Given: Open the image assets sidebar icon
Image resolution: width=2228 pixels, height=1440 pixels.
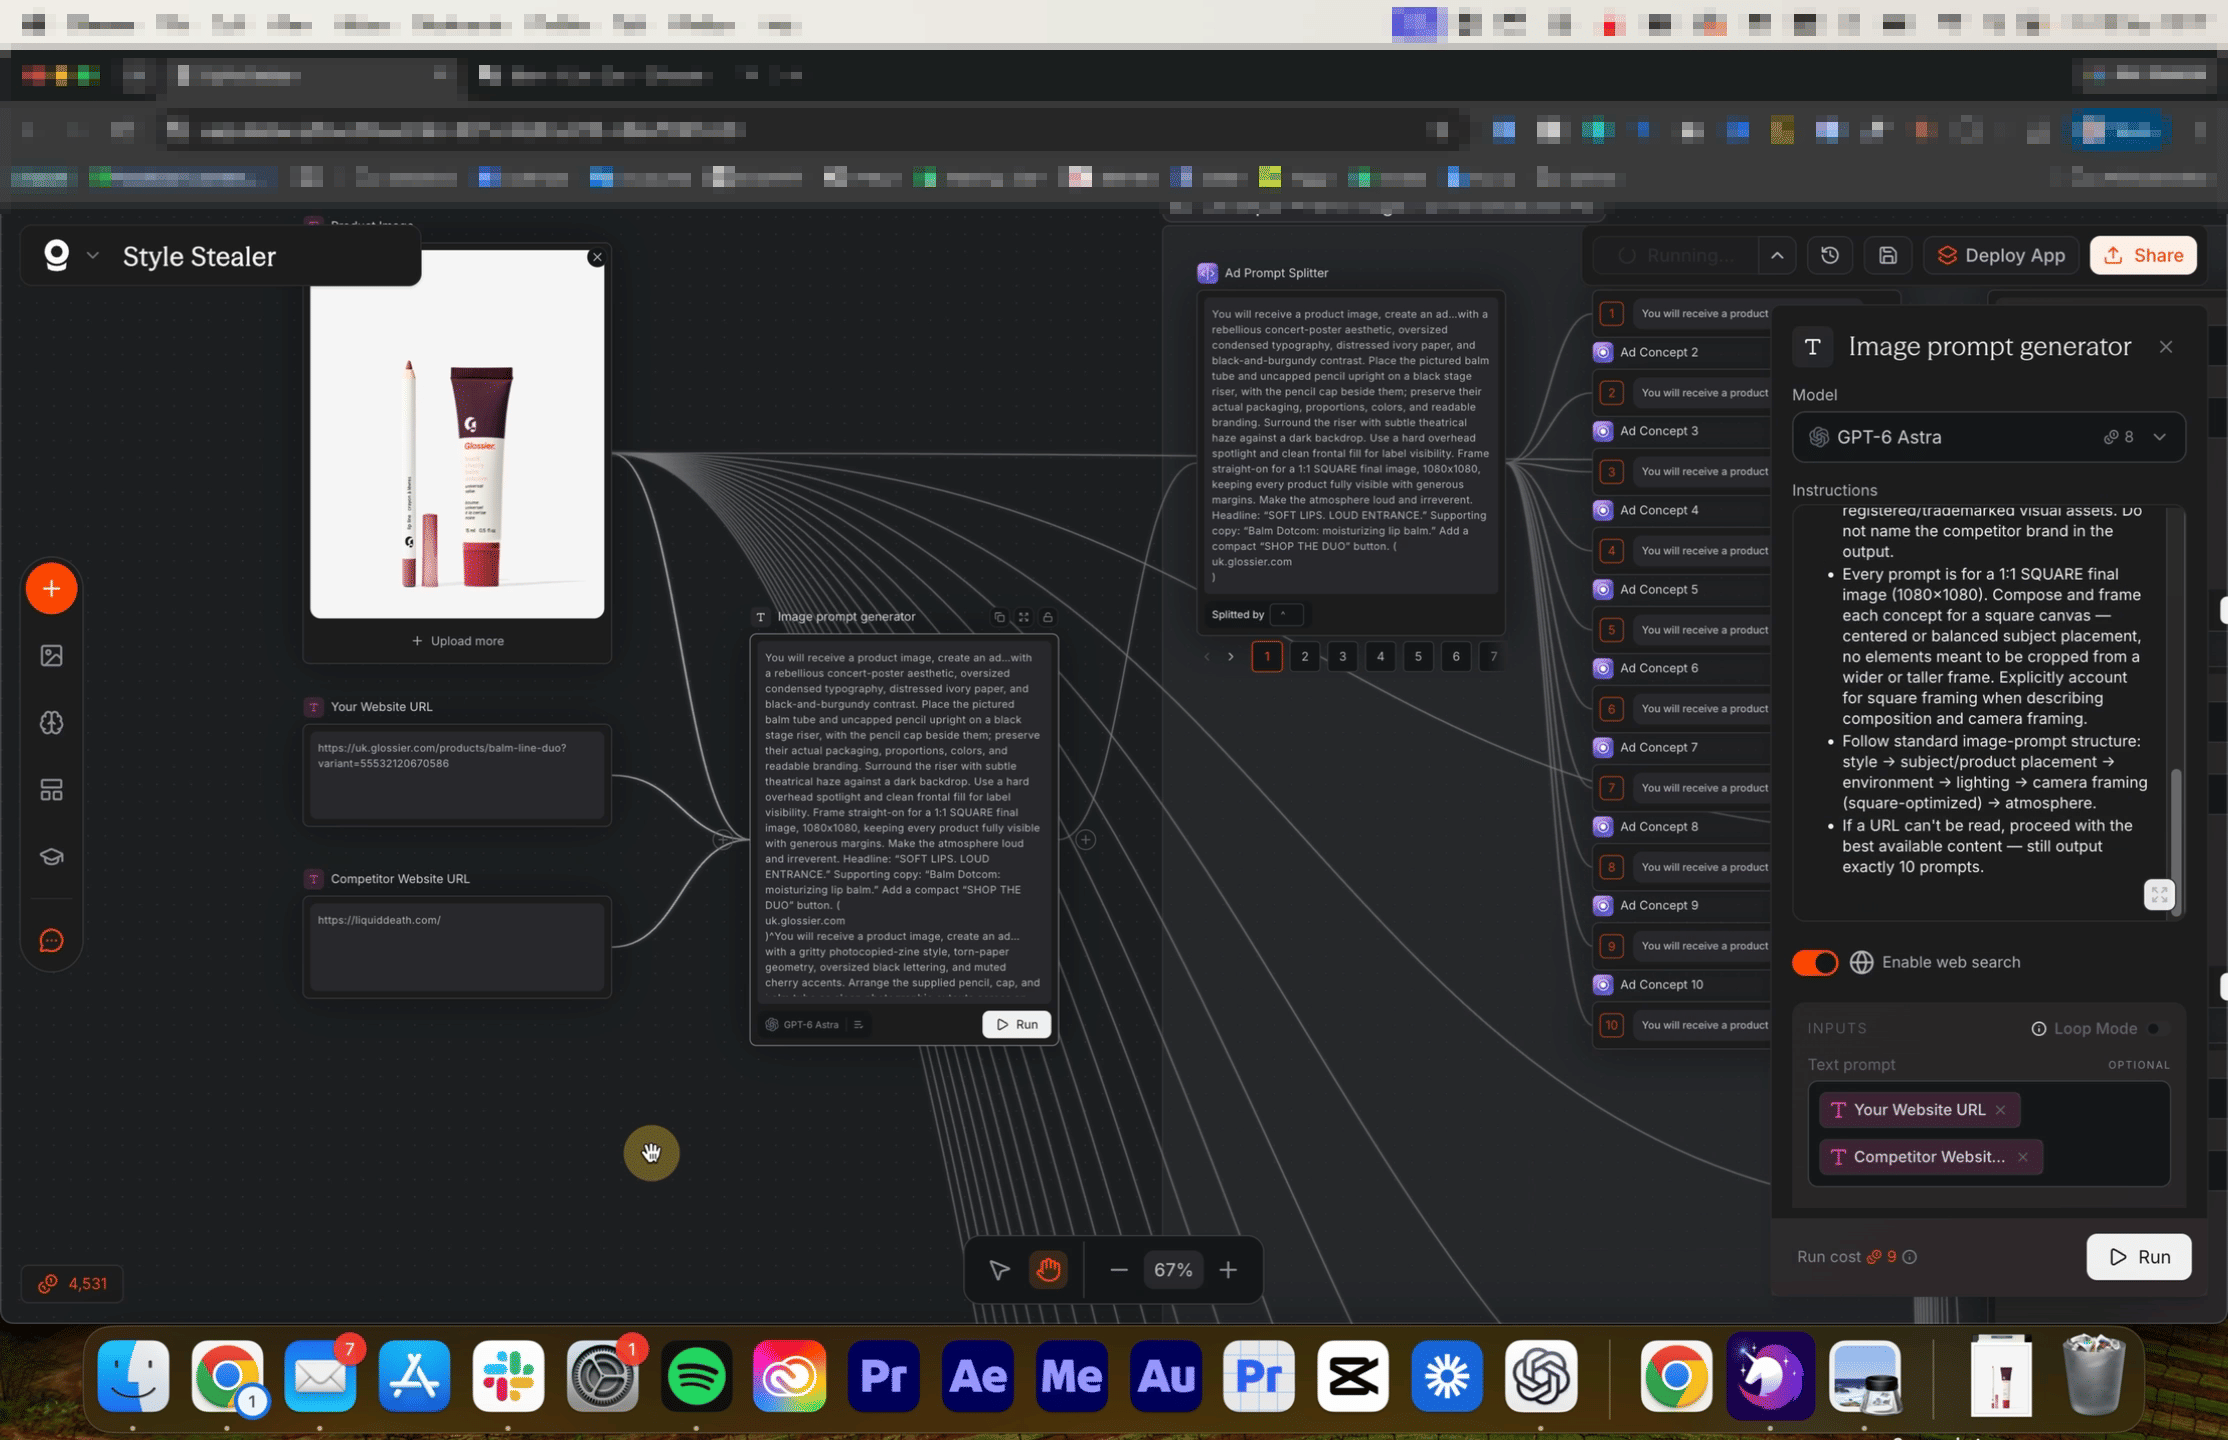Looking at the screenshot, I should [51, 656].
